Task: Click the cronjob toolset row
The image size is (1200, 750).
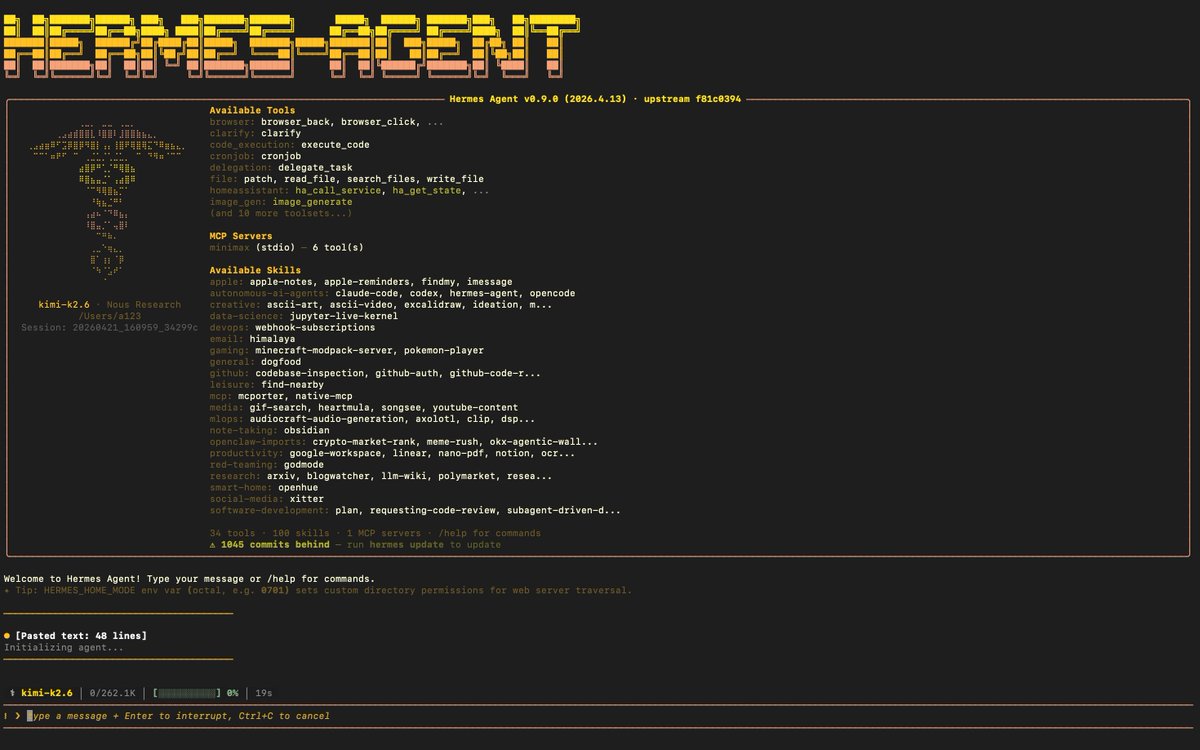Action: [x=255, y=156]
